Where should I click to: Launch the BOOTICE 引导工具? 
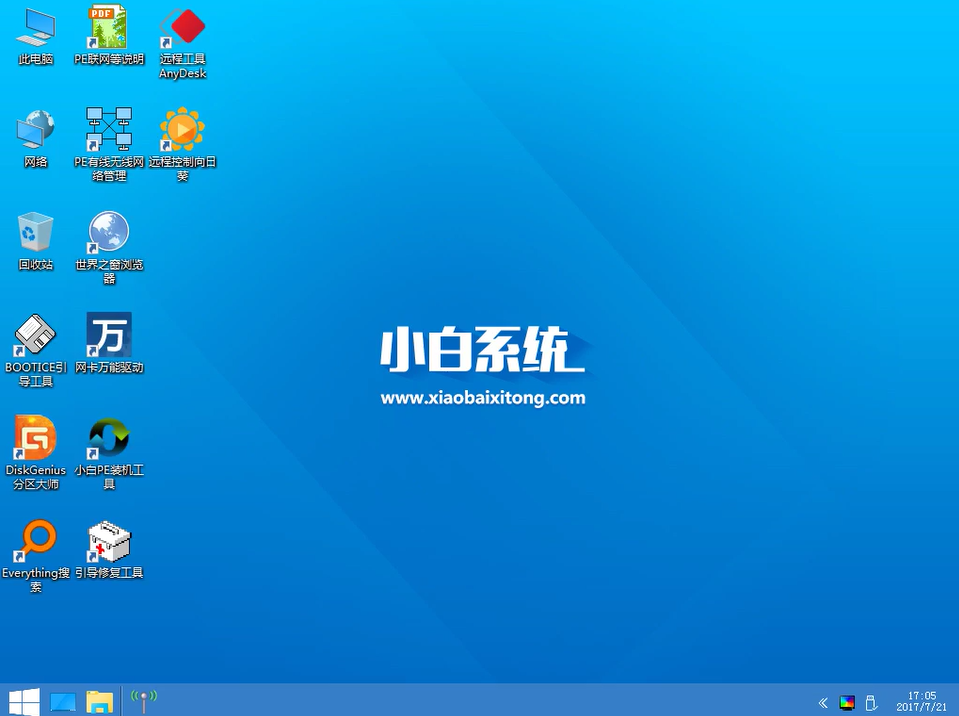pos(35,338)
